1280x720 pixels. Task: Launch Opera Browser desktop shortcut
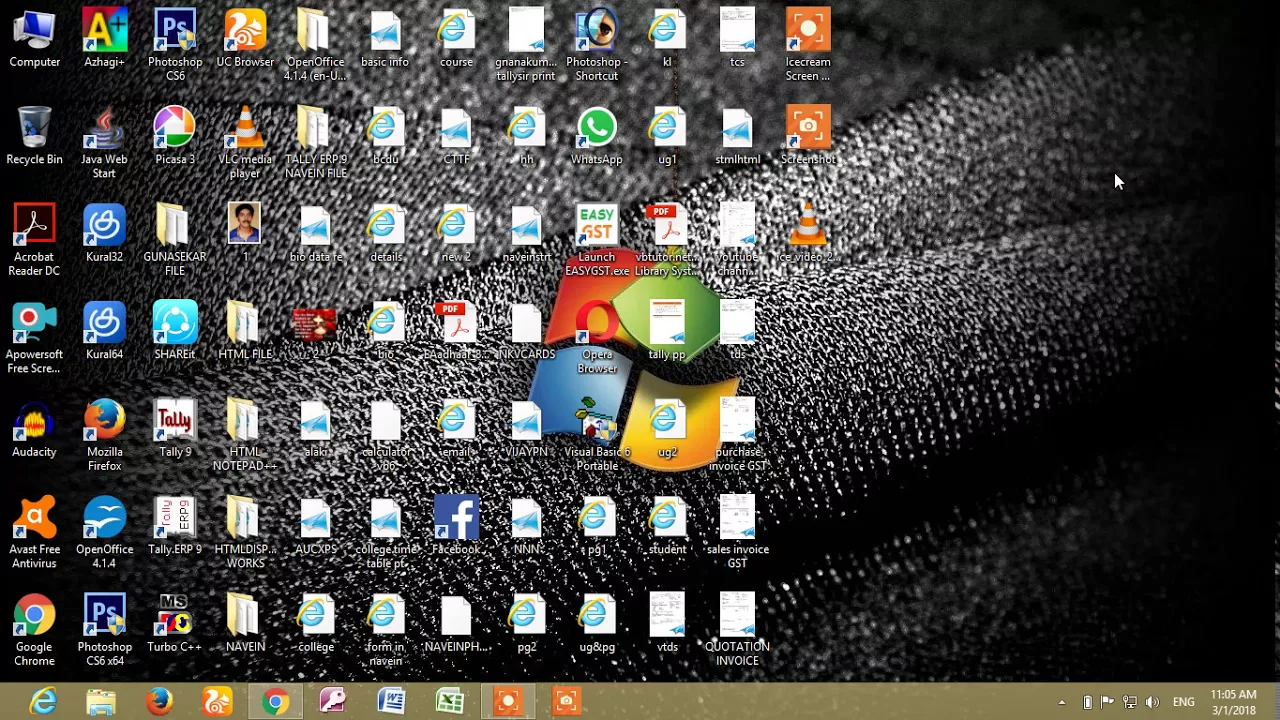click(x=597, y=339)
